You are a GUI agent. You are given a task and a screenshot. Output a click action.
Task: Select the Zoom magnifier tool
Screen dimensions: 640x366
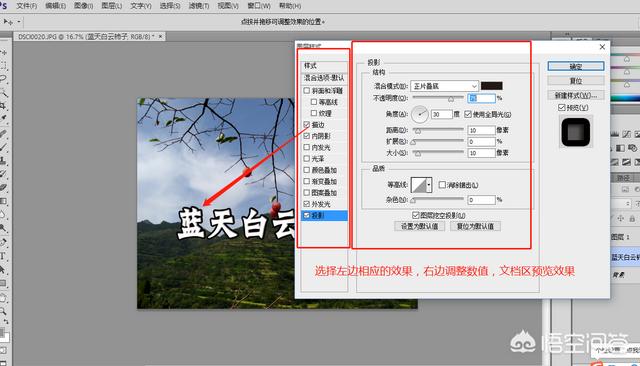3,312
